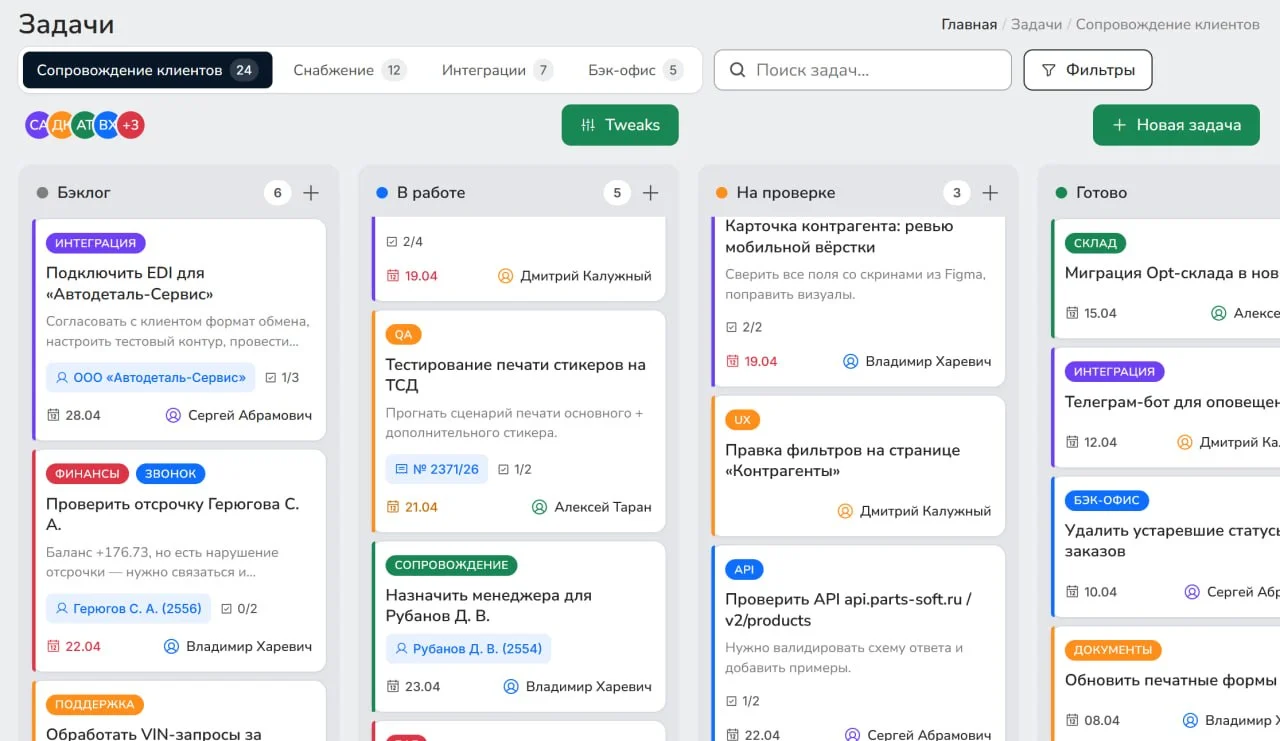Open card Проверить отсрочку Герюгова С. А.
This screenshot has width=1280, height=741.
(179, 560)
